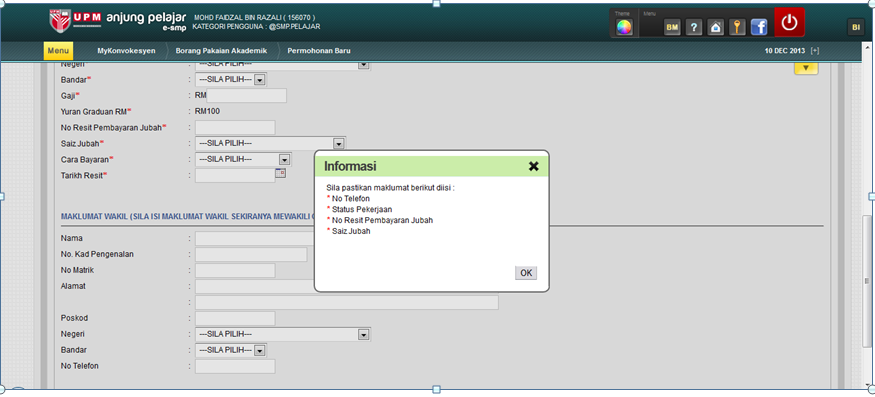The image size is (875, 397).
Task: Select Permohonan Baru breadcrumb
Action: click(x=319, y=51)
